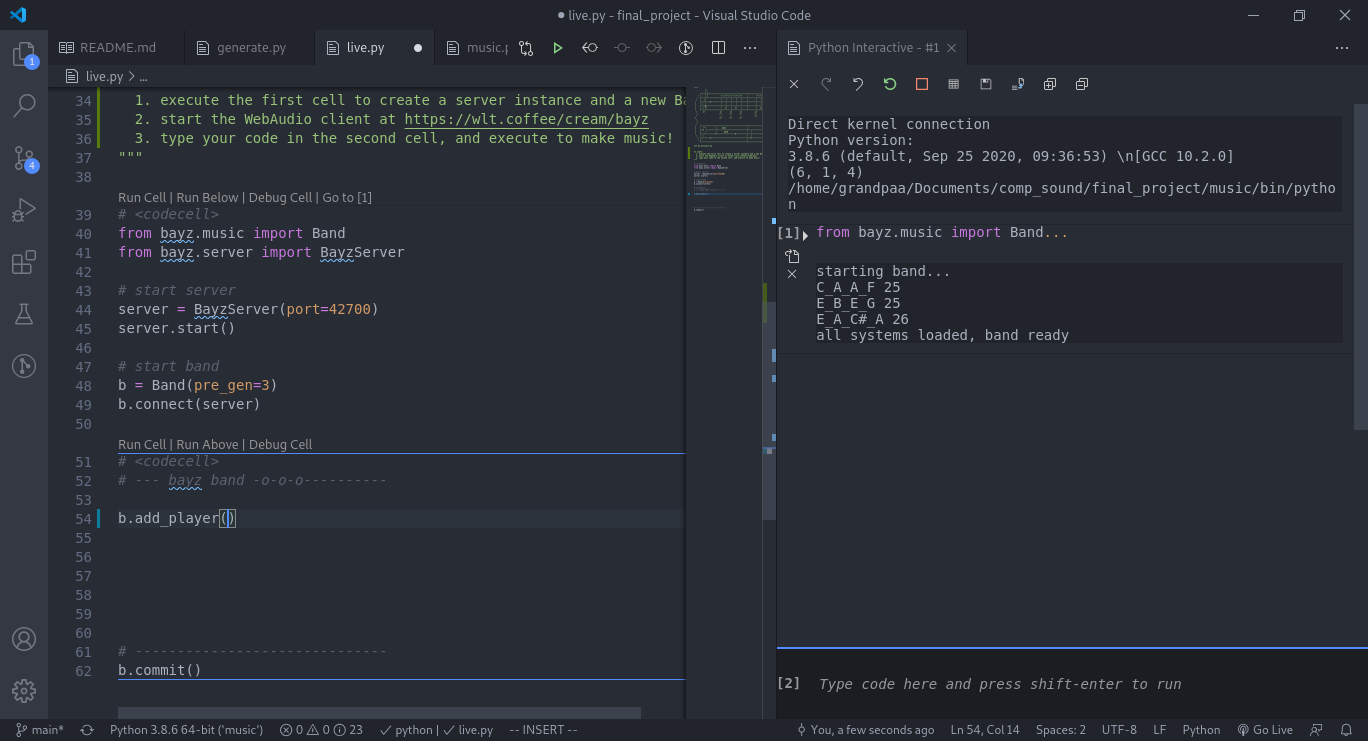Clear all cells in Python Interactive
The height and width of the screenshot is (741, 1368).
pos(794,85)
